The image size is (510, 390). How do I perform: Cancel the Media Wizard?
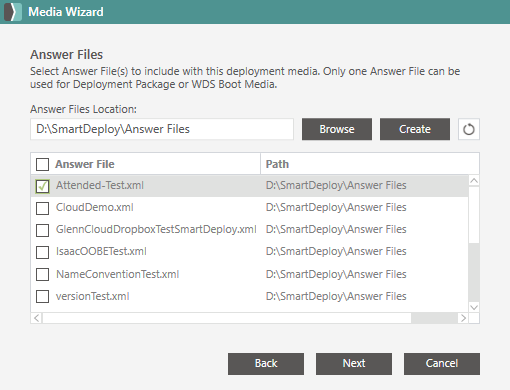click(442, 364)
